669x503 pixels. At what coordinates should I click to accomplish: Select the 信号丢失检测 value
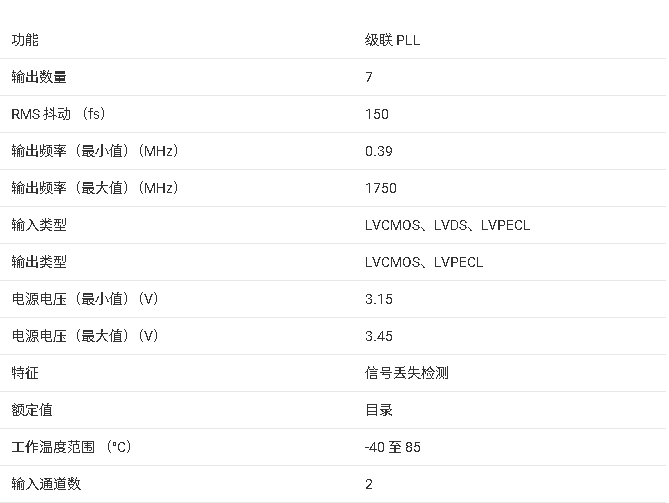(x=407, y=373)
